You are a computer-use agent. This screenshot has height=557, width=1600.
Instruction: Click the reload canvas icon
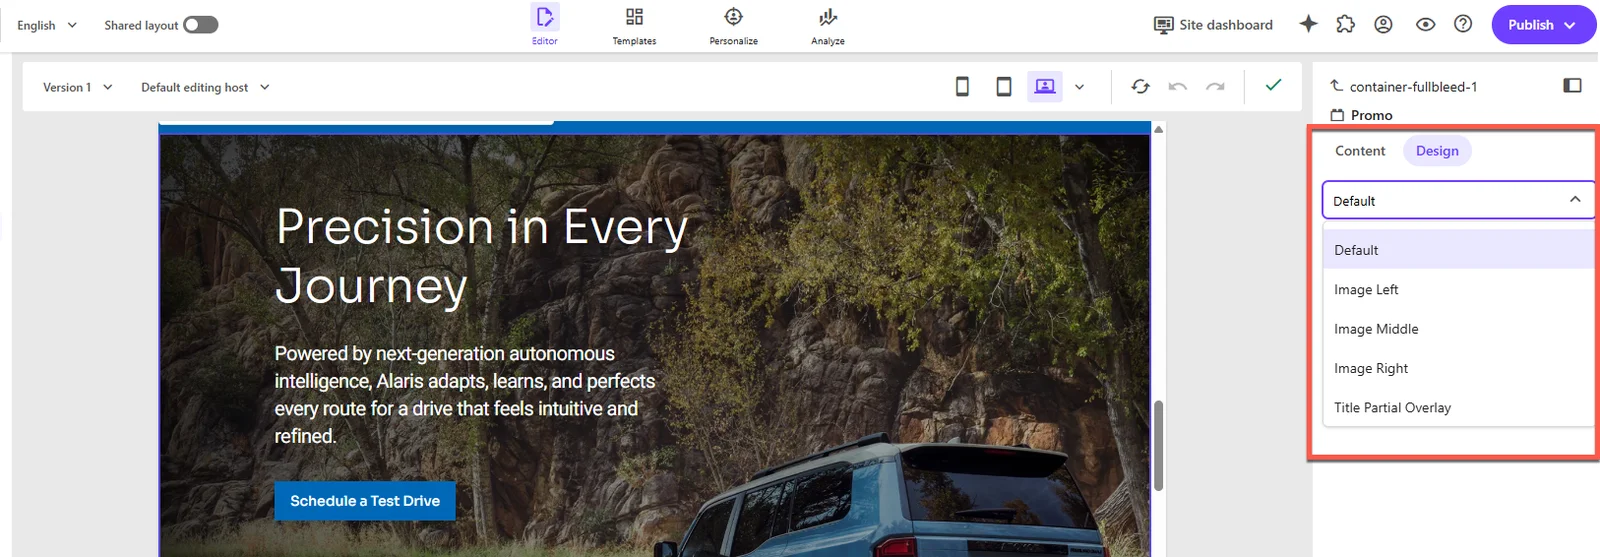[1140, 87]
